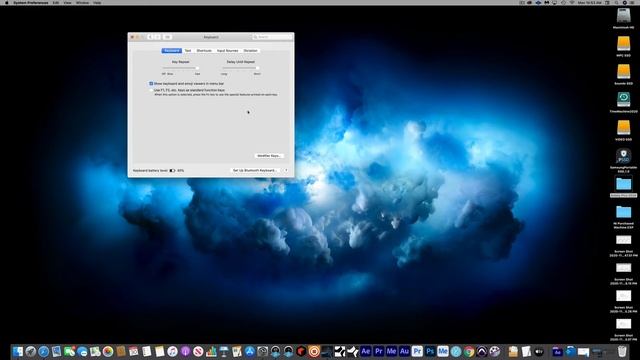
Task: Switch to the Shortcuts tab
Action: [204, 51]
